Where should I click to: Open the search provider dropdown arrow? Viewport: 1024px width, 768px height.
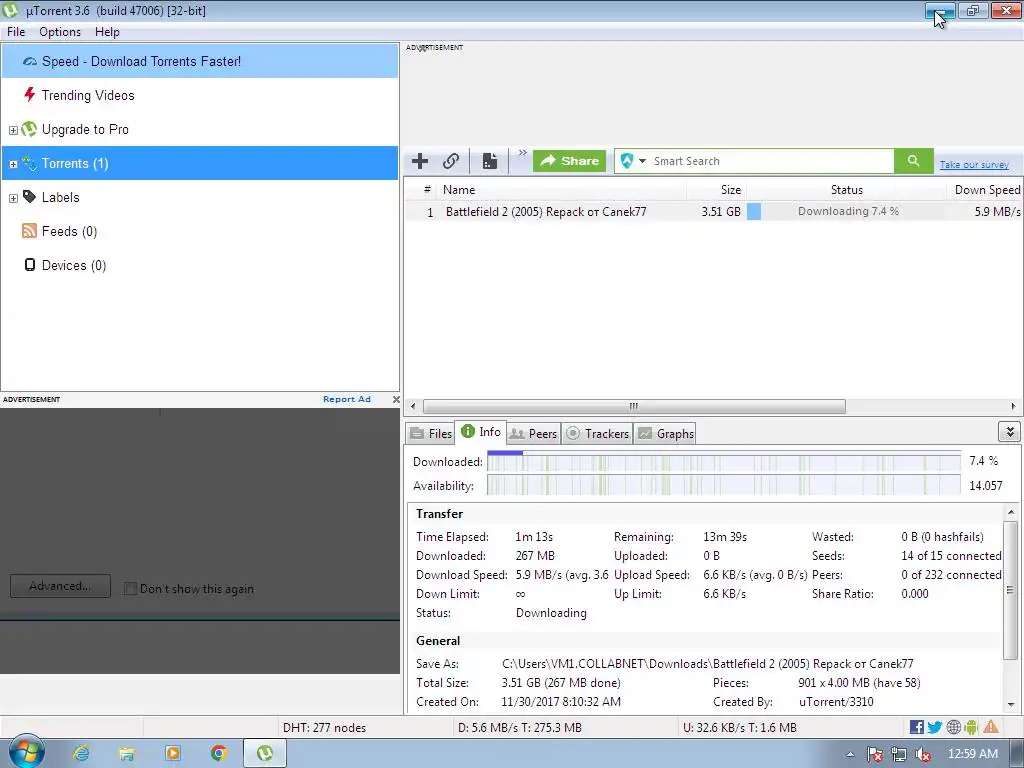coord(642,161)
